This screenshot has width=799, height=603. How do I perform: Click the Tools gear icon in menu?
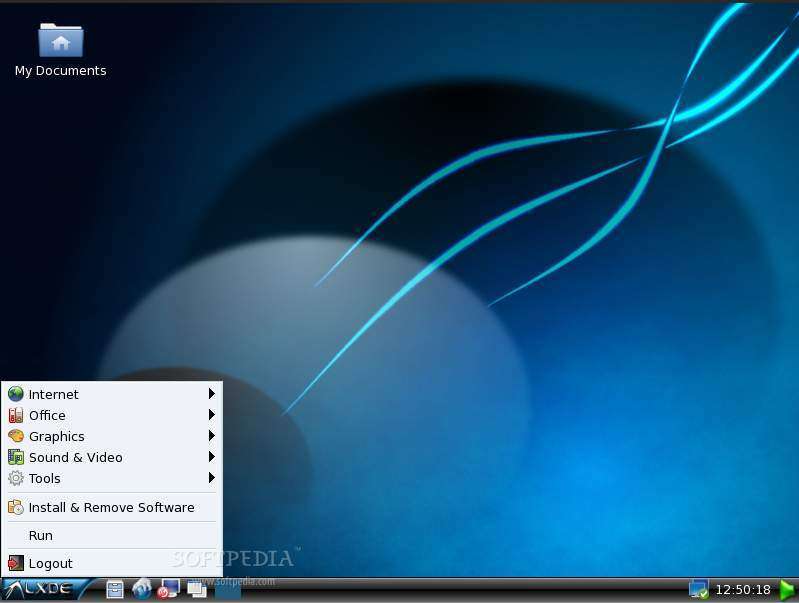coord(16,478)
